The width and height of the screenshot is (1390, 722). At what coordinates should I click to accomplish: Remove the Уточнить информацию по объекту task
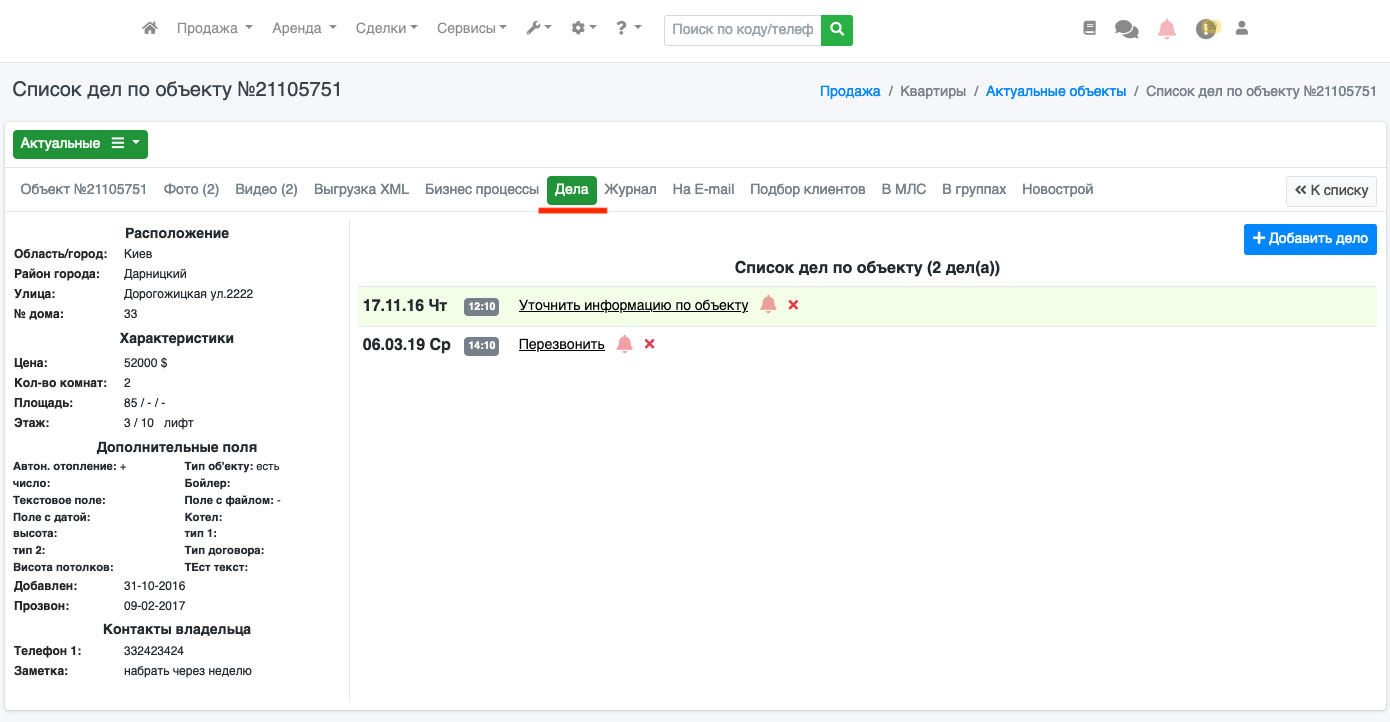coord(793,305)
